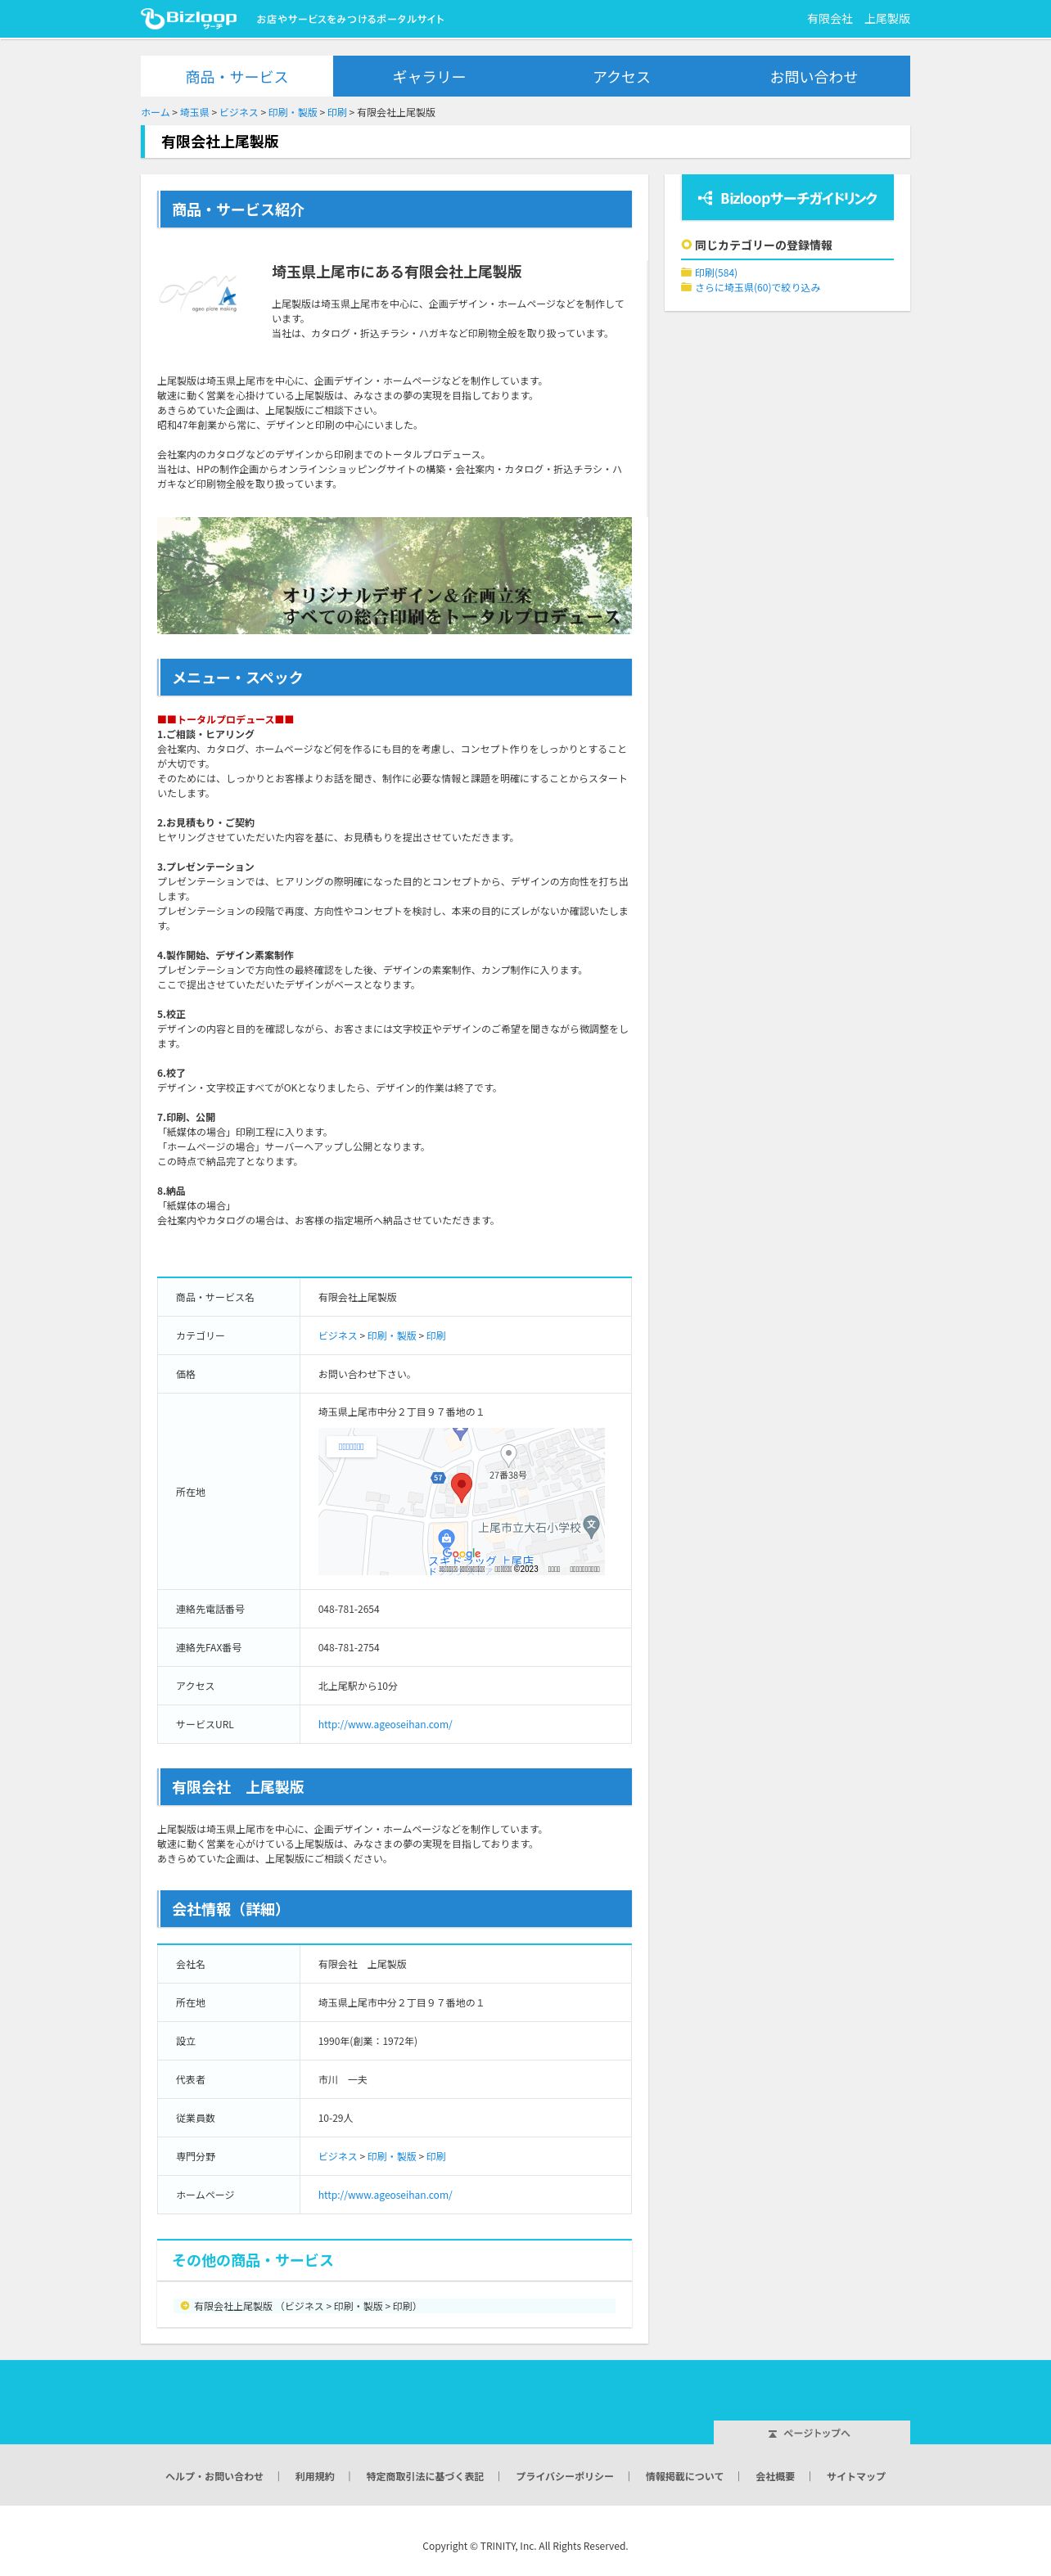Click the share-node icon in guide banner
This screenshot has width=1051, height=2576.
(705, 198)
